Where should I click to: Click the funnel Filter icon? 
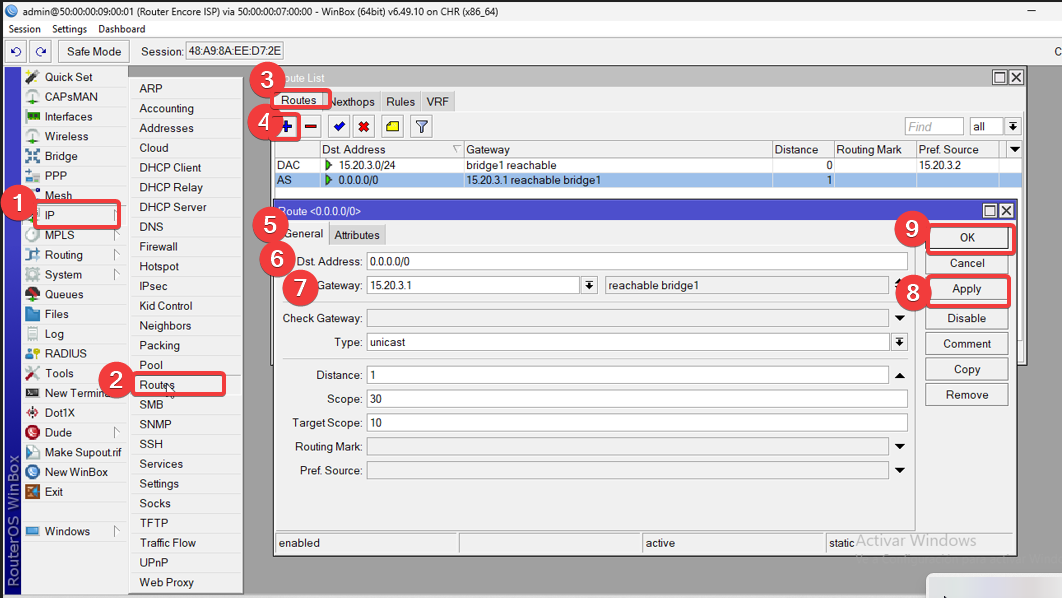(x=422, y=126)
